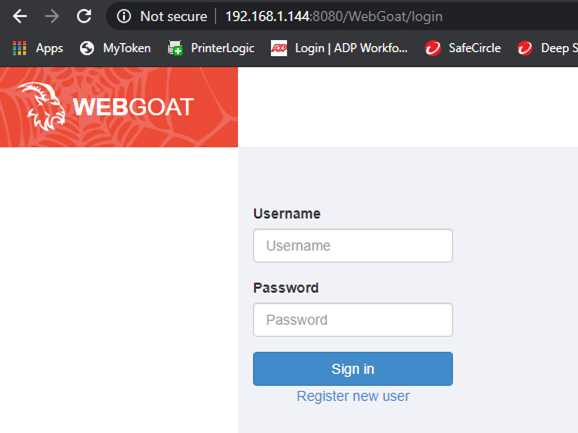The image size is (578, 433).
Task: Click the Username field label
Action: click(287, 214)
